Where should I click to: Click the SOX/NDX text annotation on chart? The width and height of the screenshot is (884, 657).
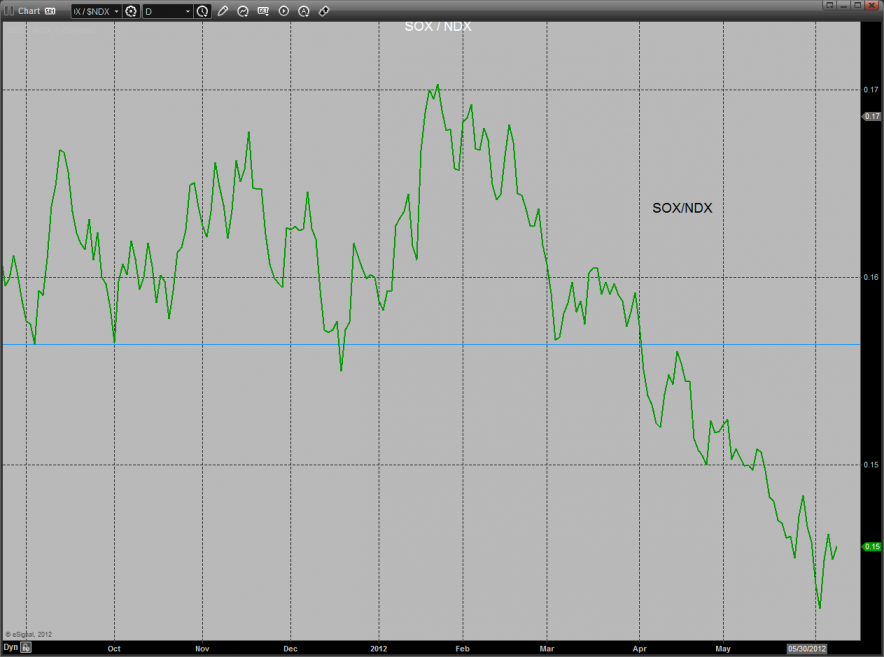[682, 208]
